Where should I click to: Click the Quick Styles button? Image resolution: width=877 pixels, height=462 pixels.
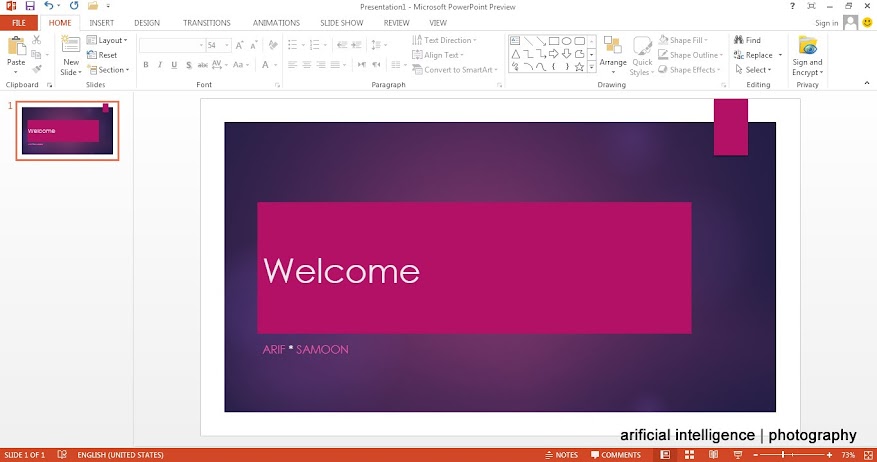(642, 56)
